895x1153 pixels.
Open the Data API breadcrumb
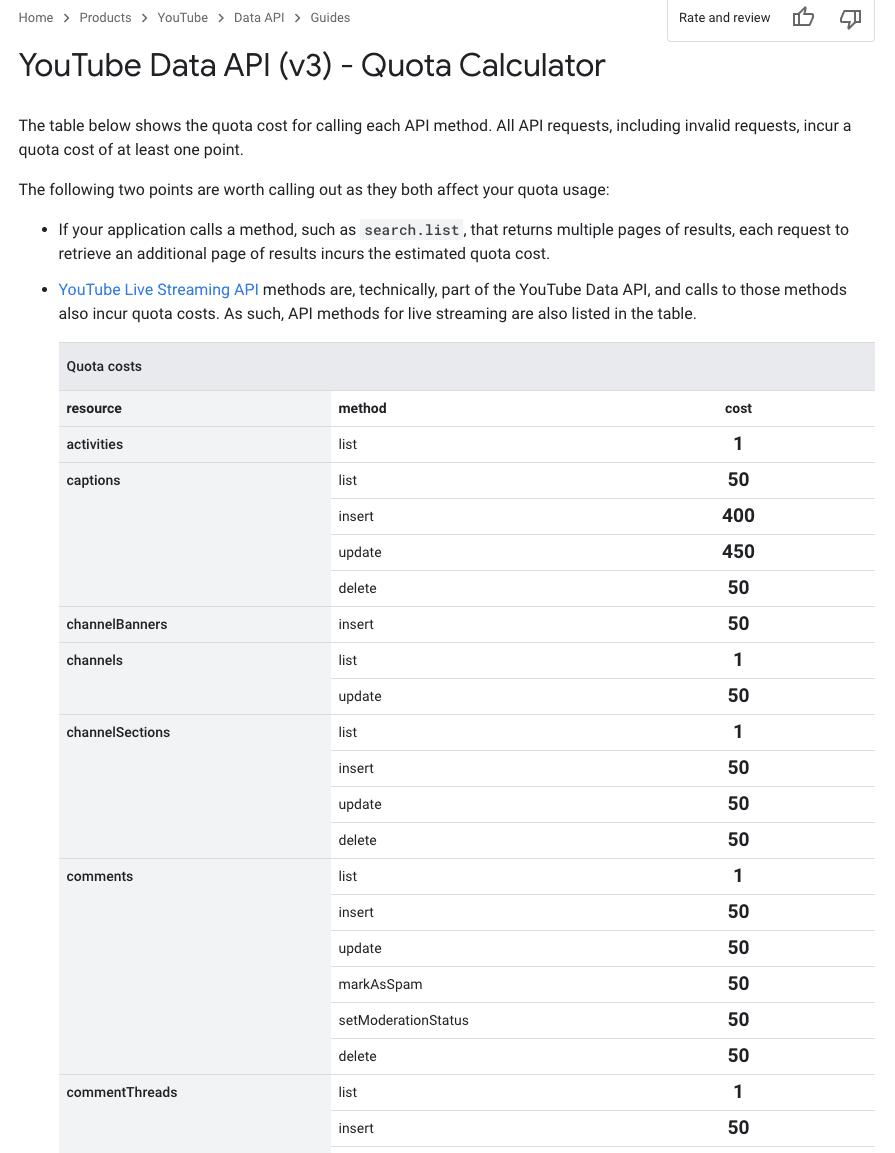pyautogui.click(x=259, y=18)
